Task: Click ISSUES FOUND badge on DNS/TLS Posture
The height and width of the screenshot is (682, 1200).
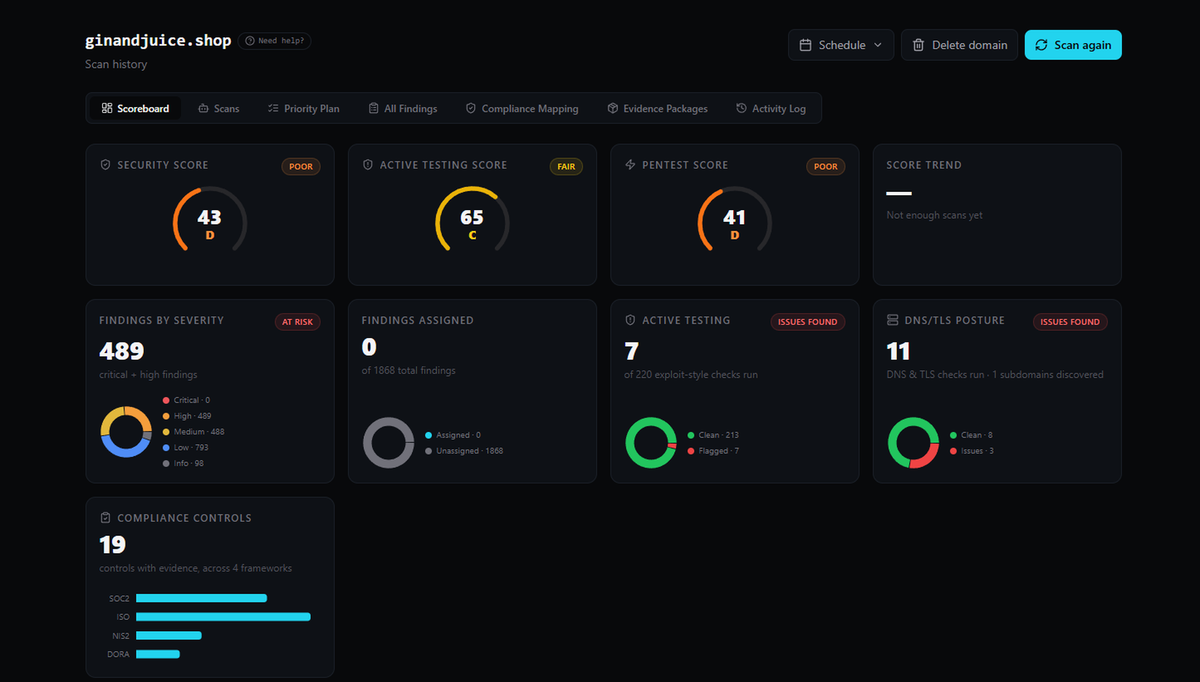Action: click(x=1070, y=322)
